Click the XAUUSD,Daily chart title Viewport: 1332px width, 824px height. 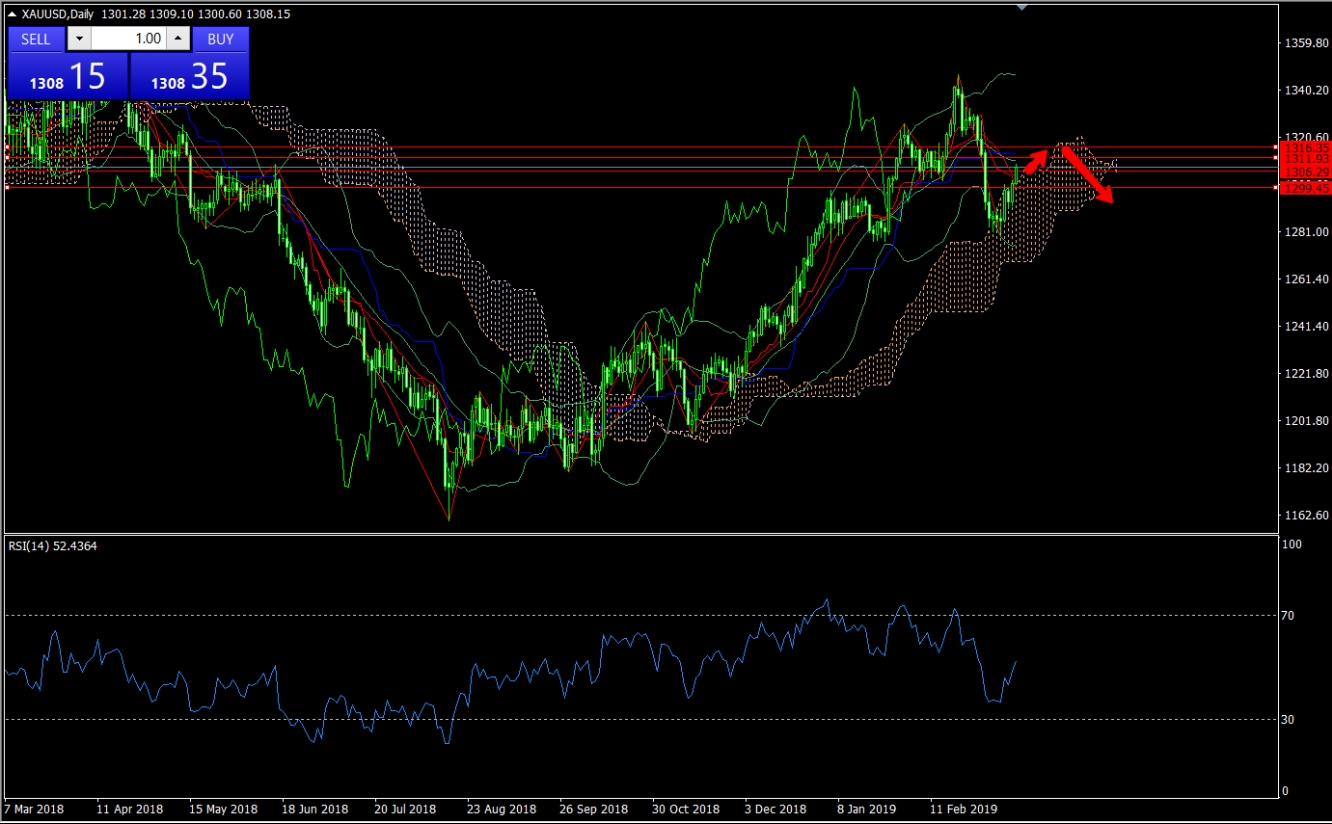pyautogui.click(x=59, y=14)
